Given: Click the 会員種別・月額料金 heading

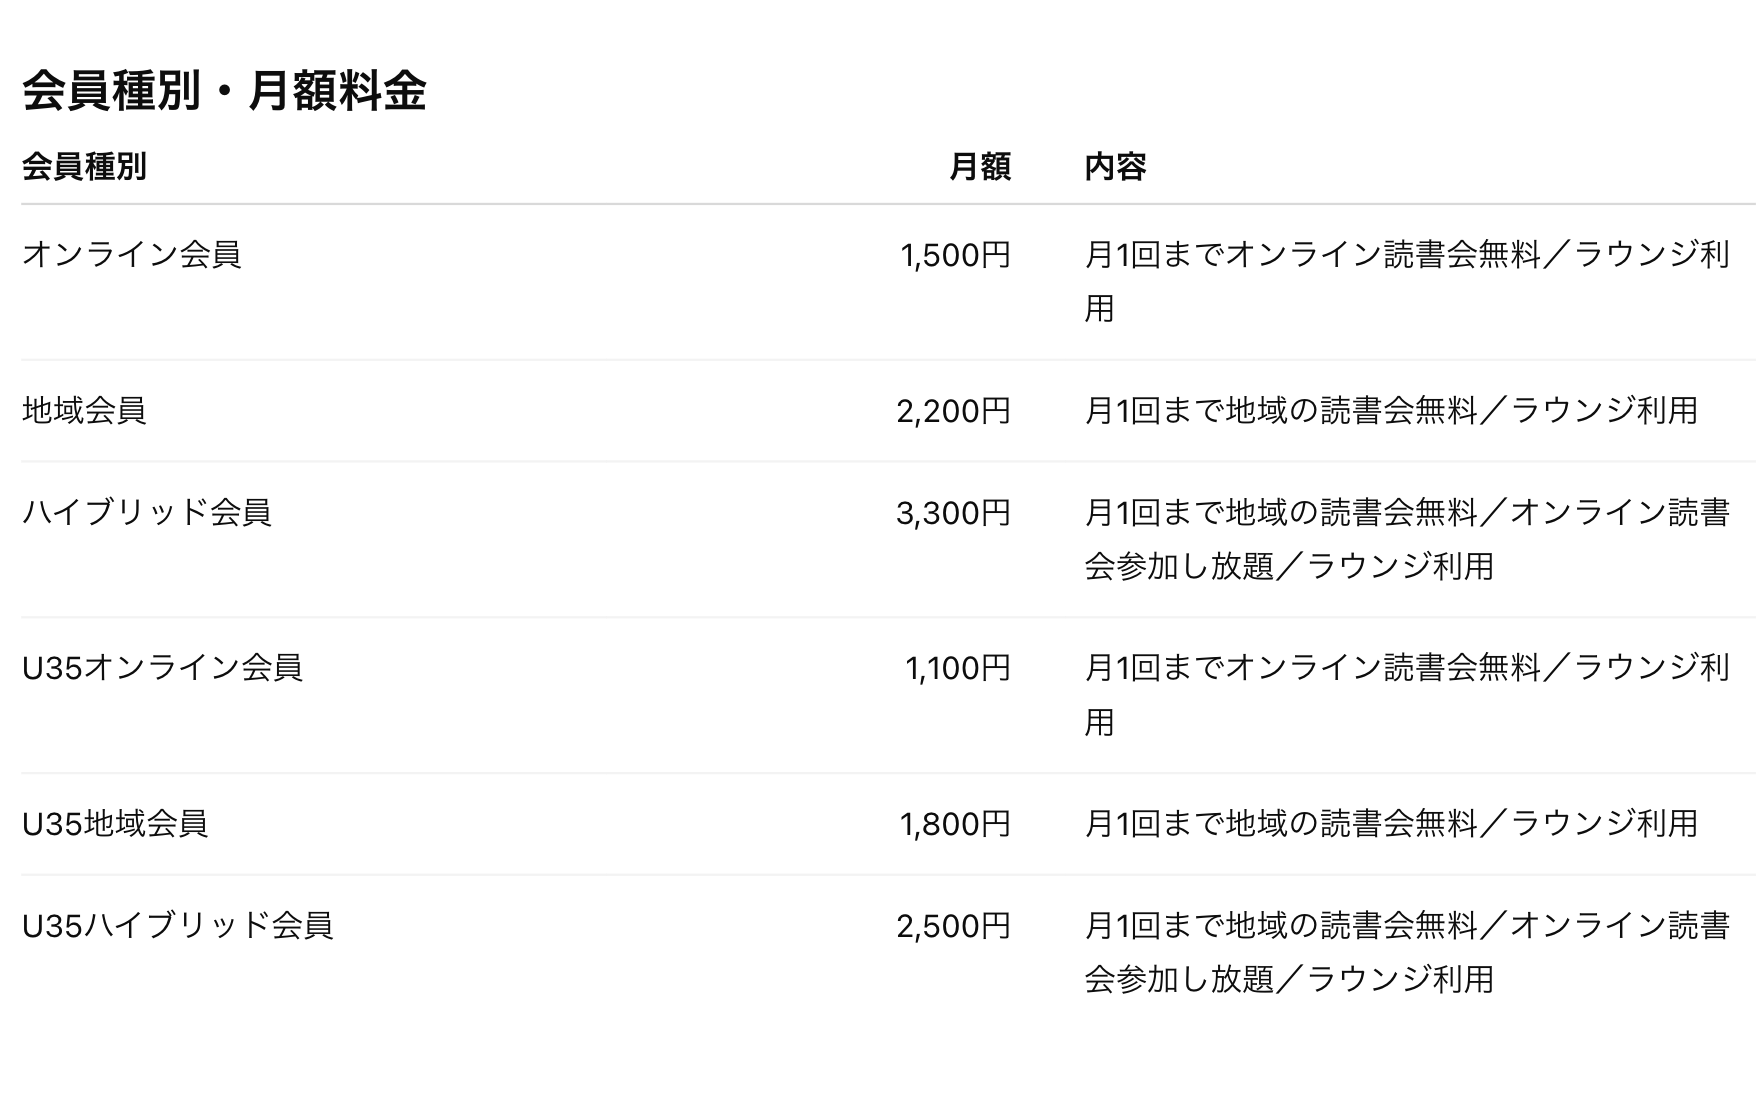Looking at the screenshot, I should (224, 91).
